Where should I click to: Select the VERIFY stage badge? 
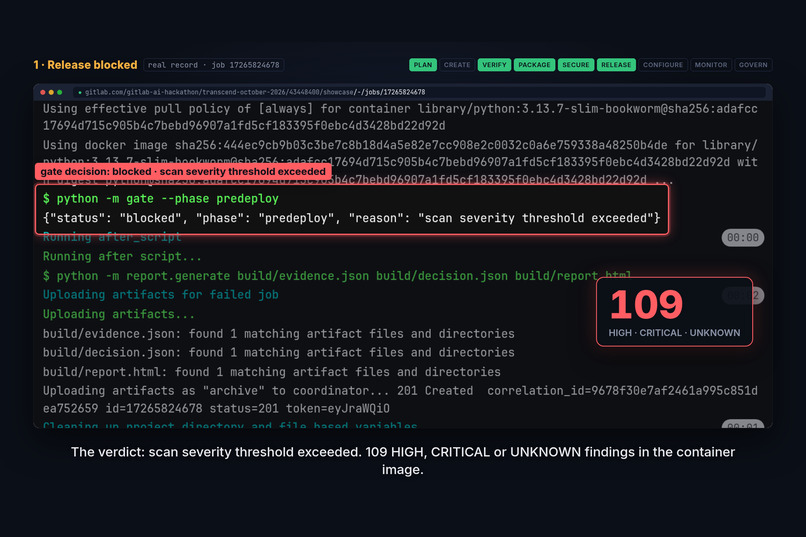pyautogui.click(x=494, y=65)
